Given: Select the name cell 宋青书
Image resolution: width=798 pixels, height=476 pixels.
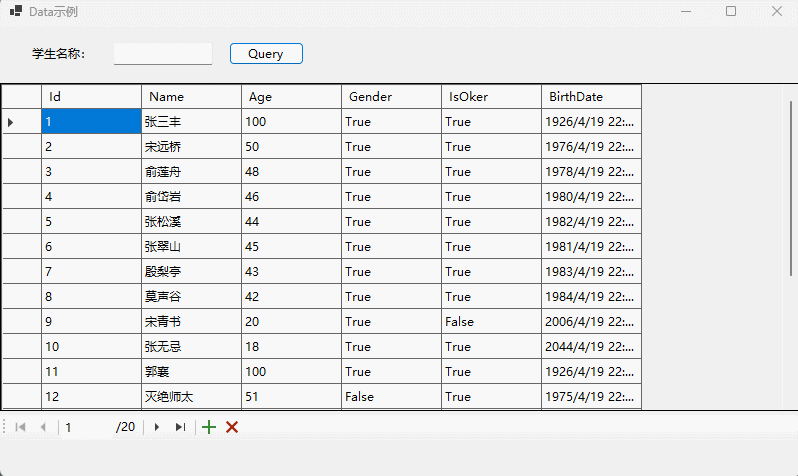Looking at the screenshot, I should 191,321.
